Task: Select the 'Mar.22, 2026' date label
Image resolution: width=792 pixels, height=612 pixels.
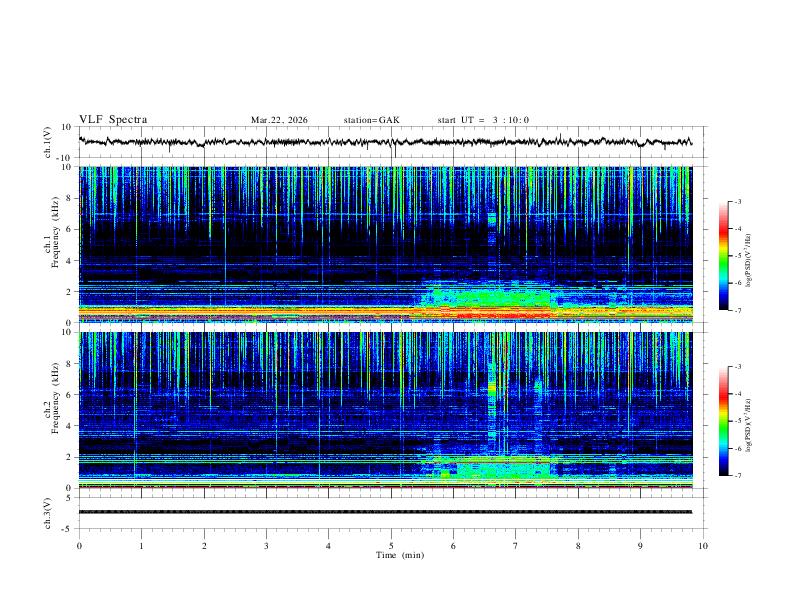Action: click(x=279, y=120)
